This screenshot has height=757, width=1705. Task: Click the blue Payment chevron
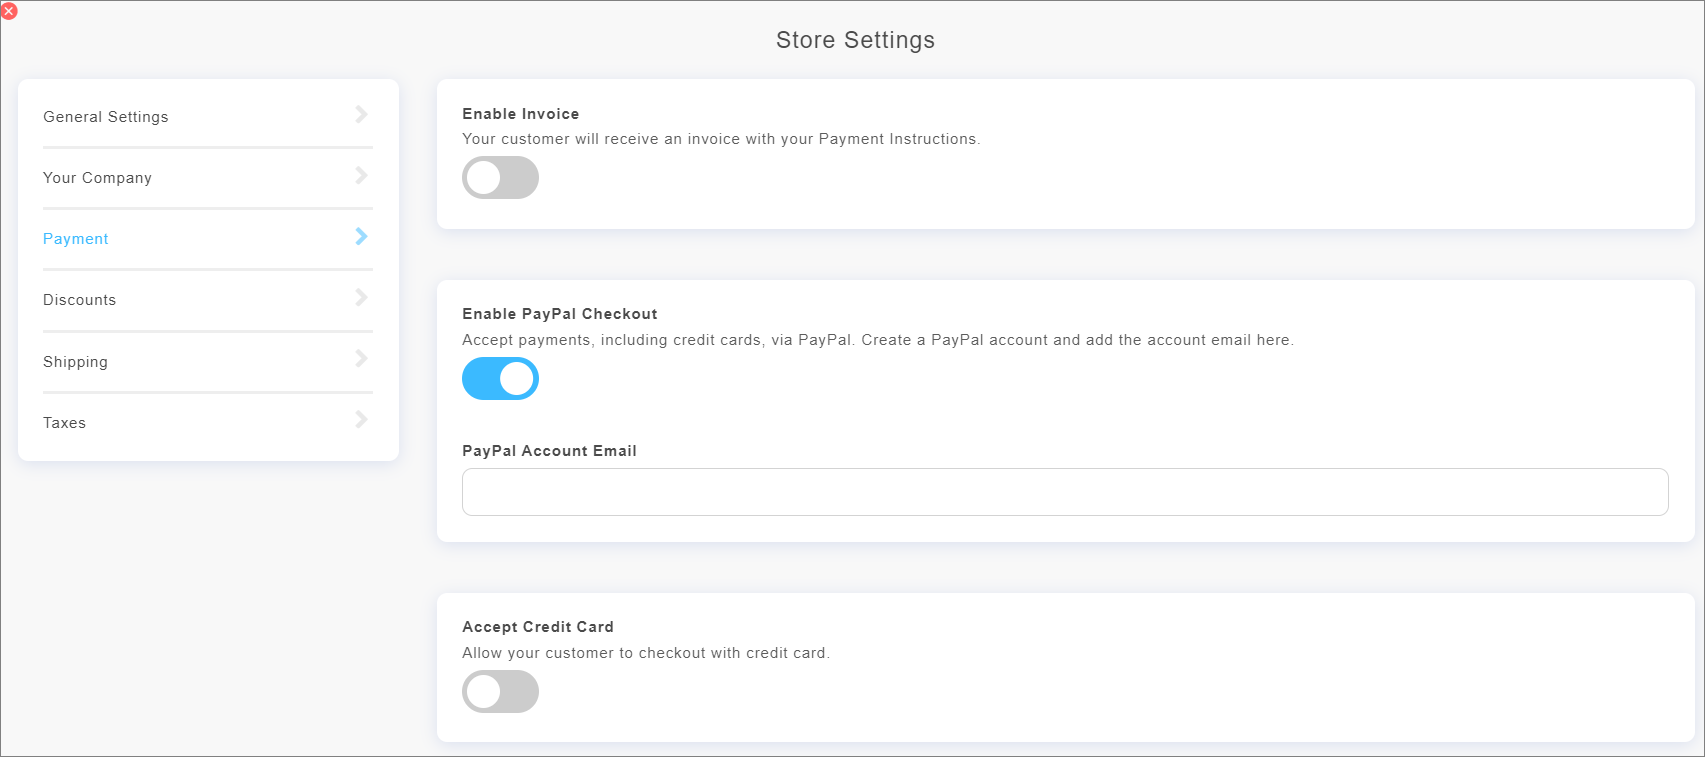click(361, 237)
